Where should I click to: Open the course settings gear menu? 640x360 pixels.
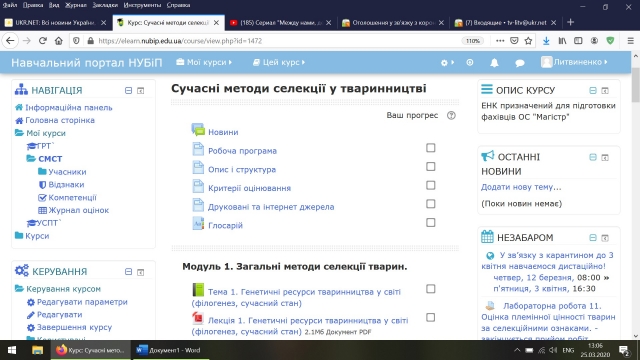click(x=447, y=62)
